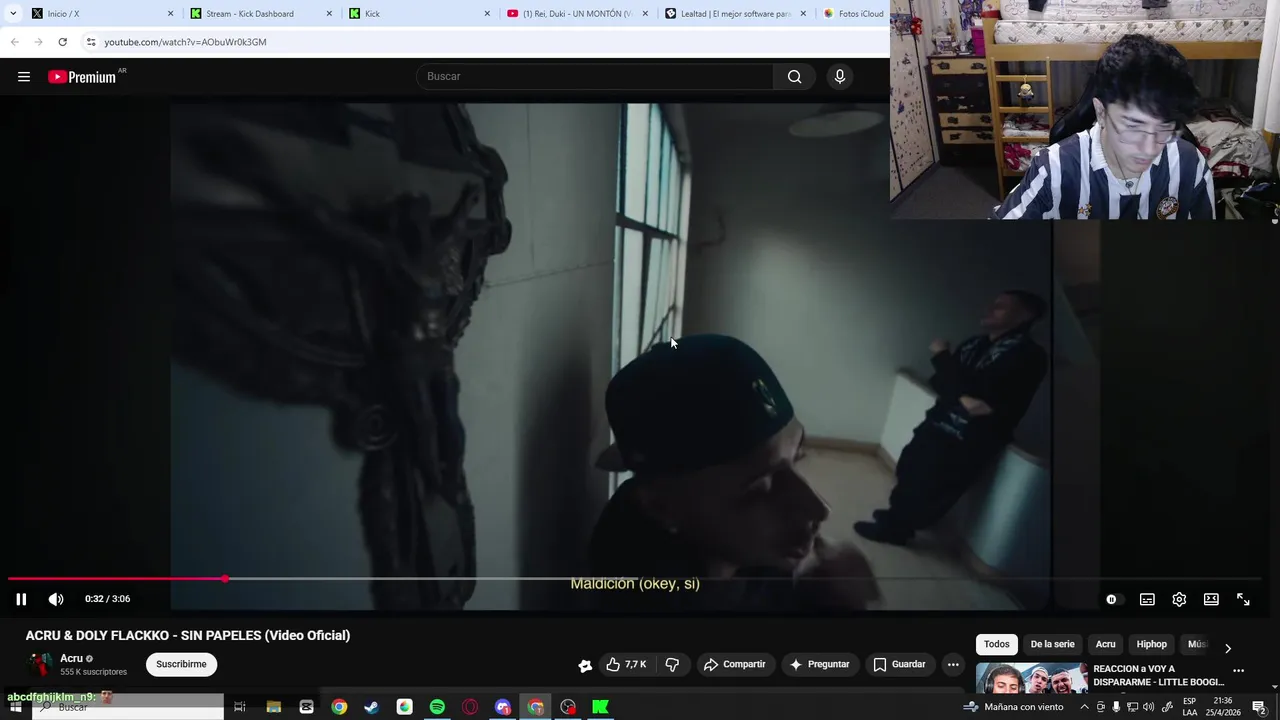Click the search magnifier button
1280x720 pixels.
coord(794,77)
